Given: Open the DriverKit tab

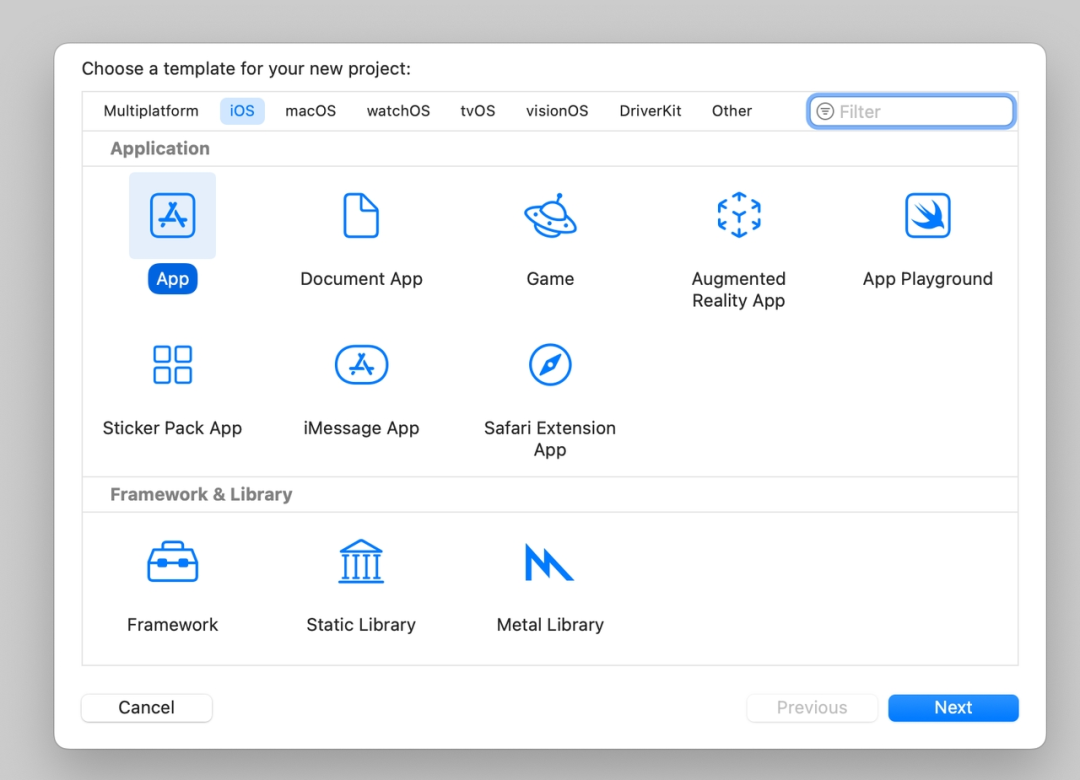Looking at the screenshot, I should (650, 111).
